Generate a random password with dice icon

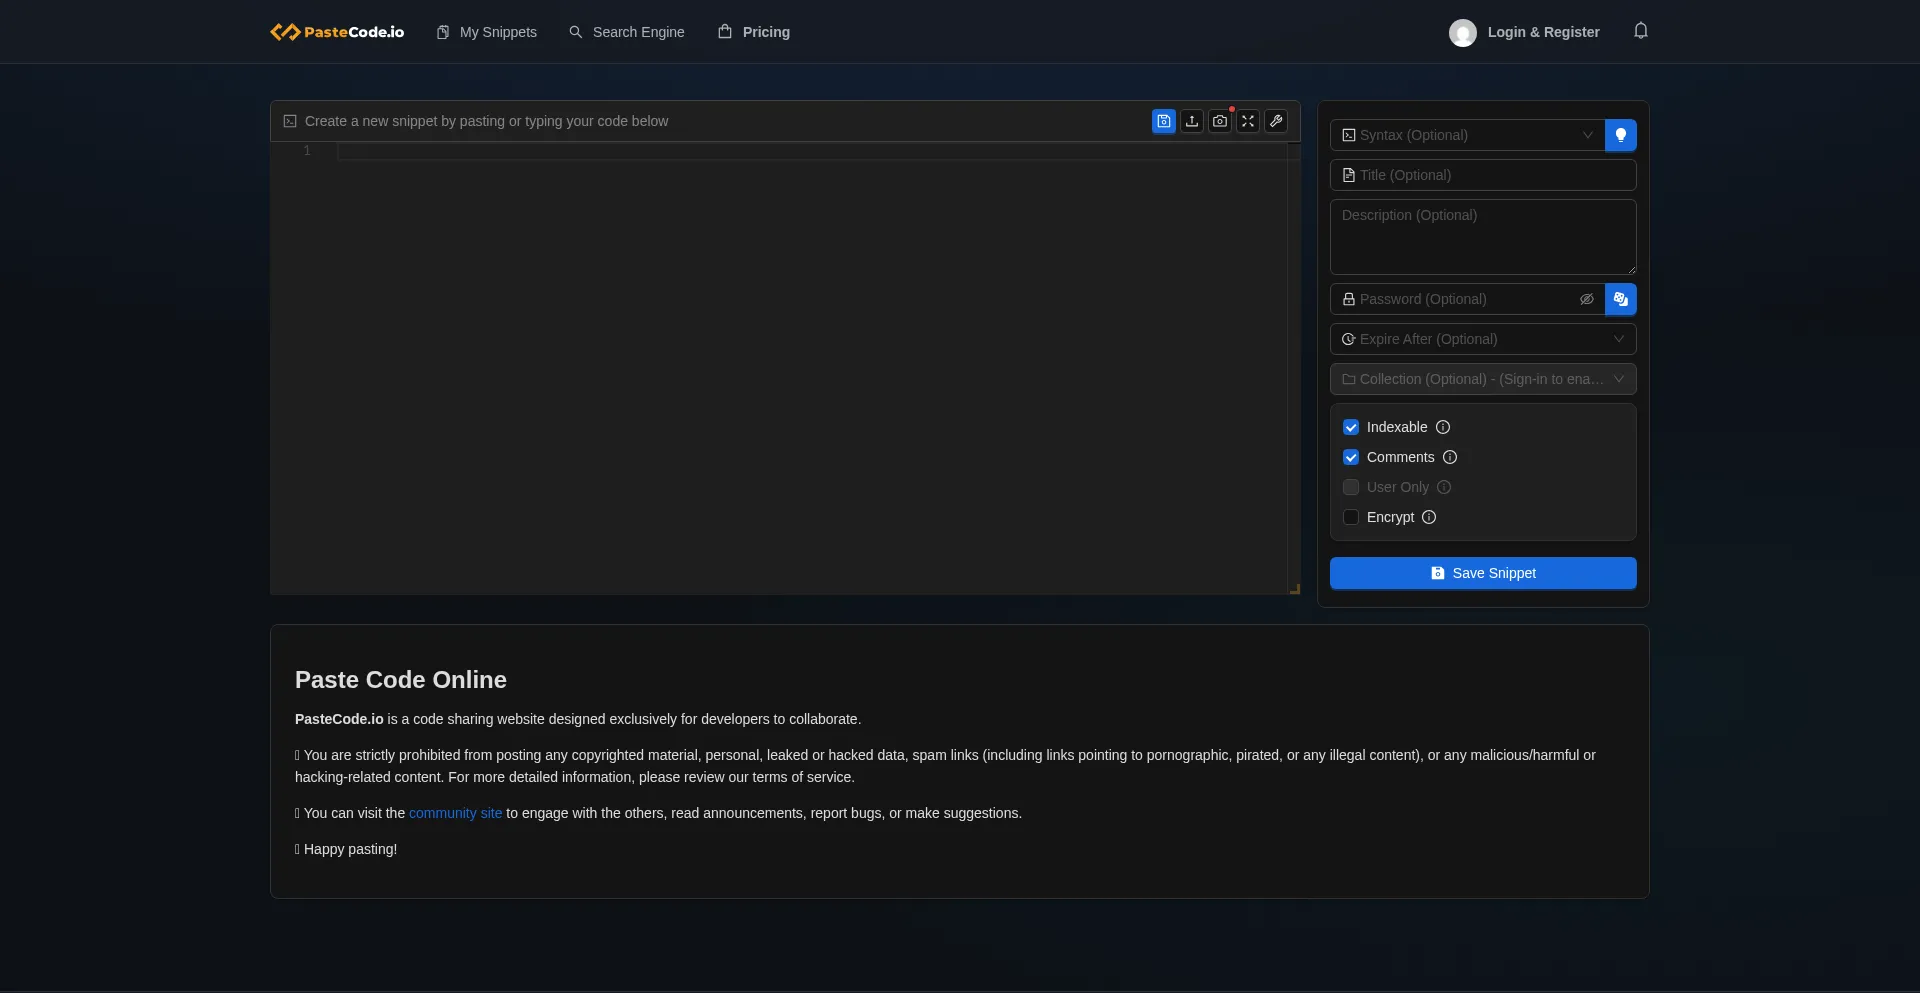tap(1621, 299)
